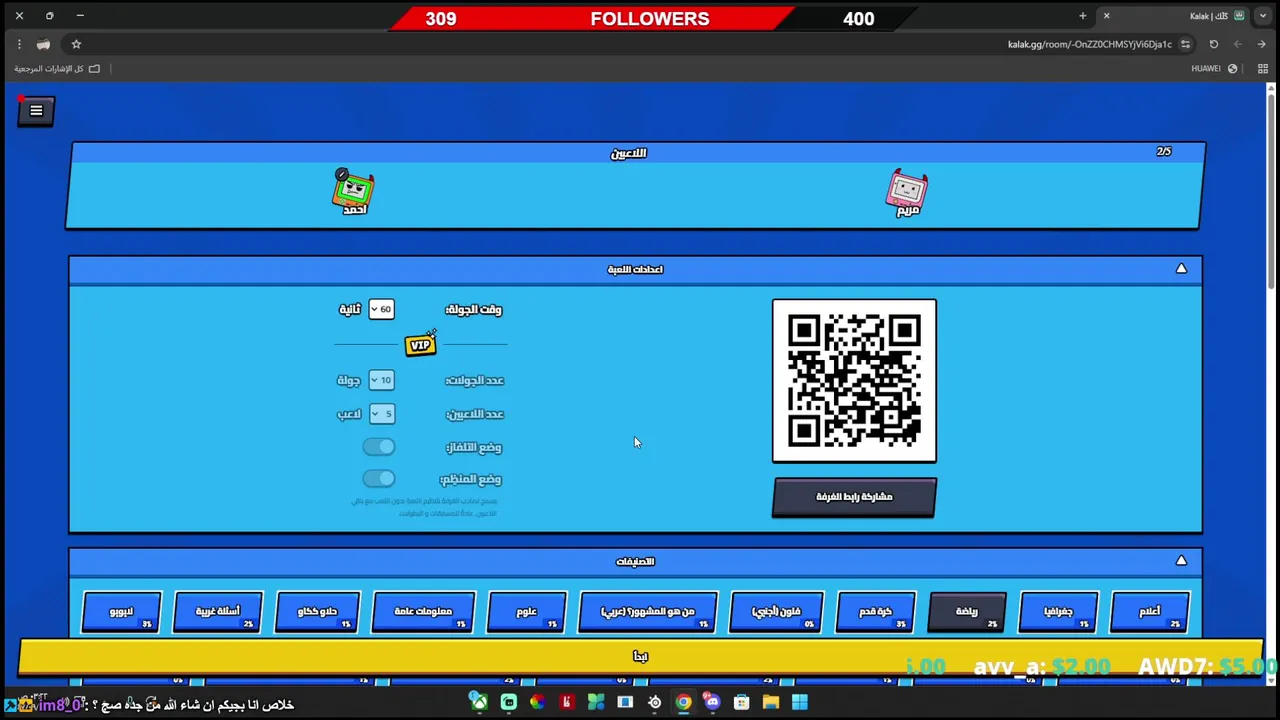Viewport: 1280px width, 720px height.
Task: Select the من هو المشهور؟ (عربي) category
Action: (648, 612)
